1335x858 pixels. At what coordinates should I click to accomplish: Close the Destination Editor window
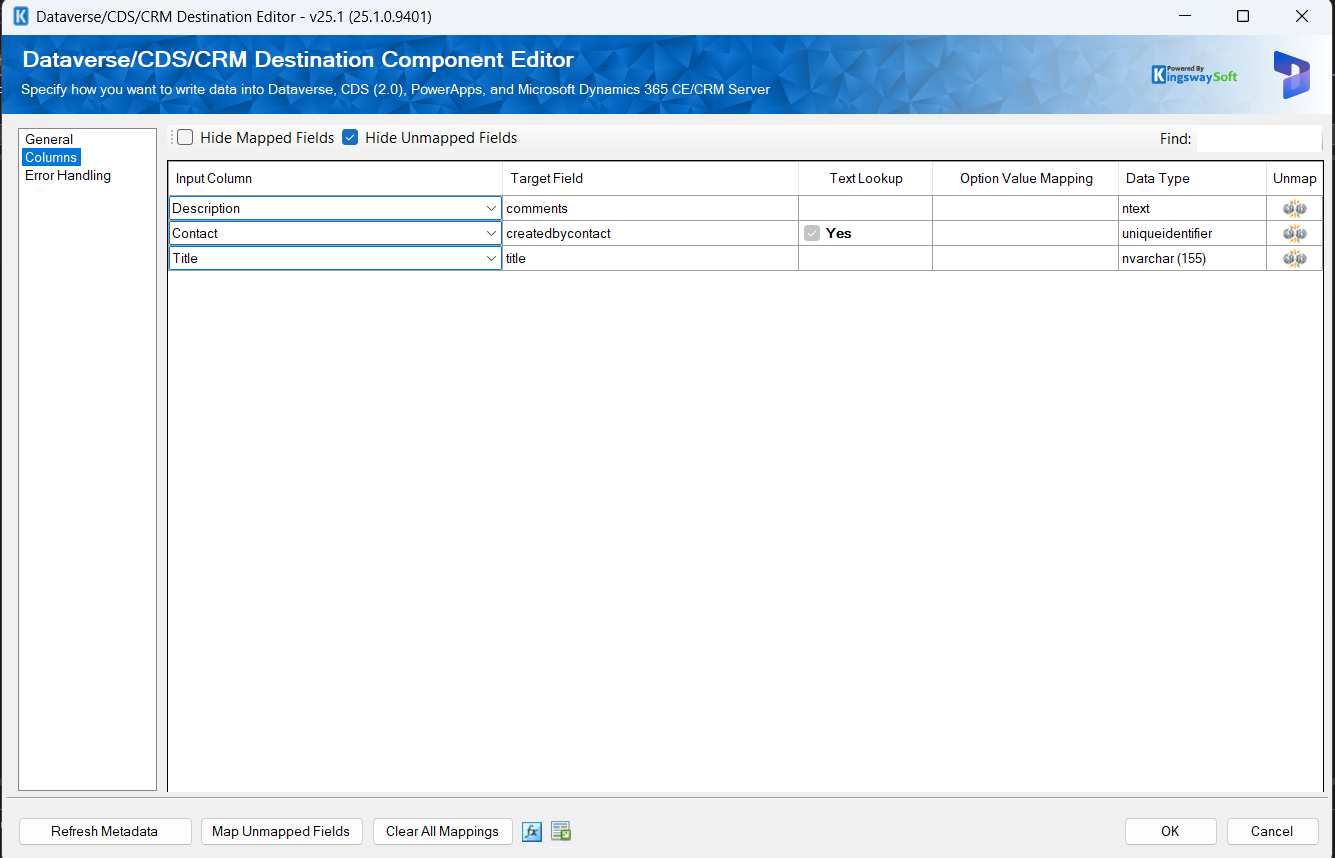coord(1302,16)
